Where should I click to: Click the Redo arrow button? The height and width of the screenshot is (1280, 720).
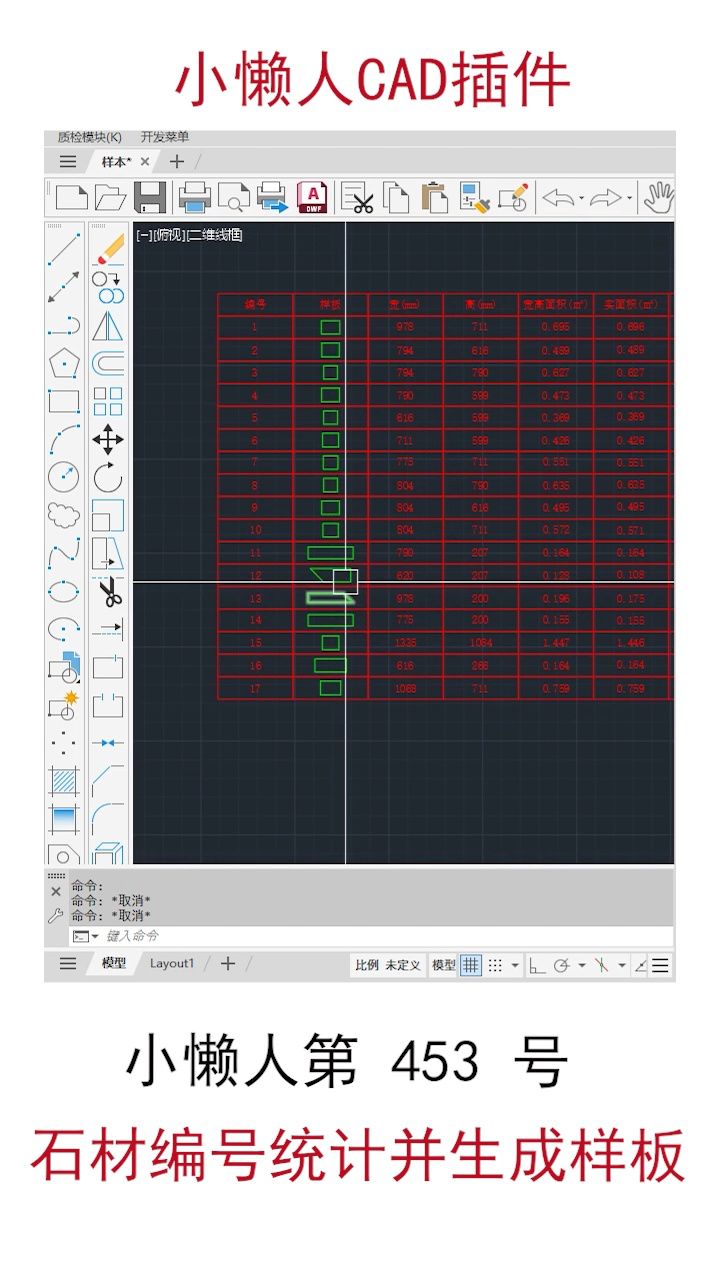(x=606, y=198)
